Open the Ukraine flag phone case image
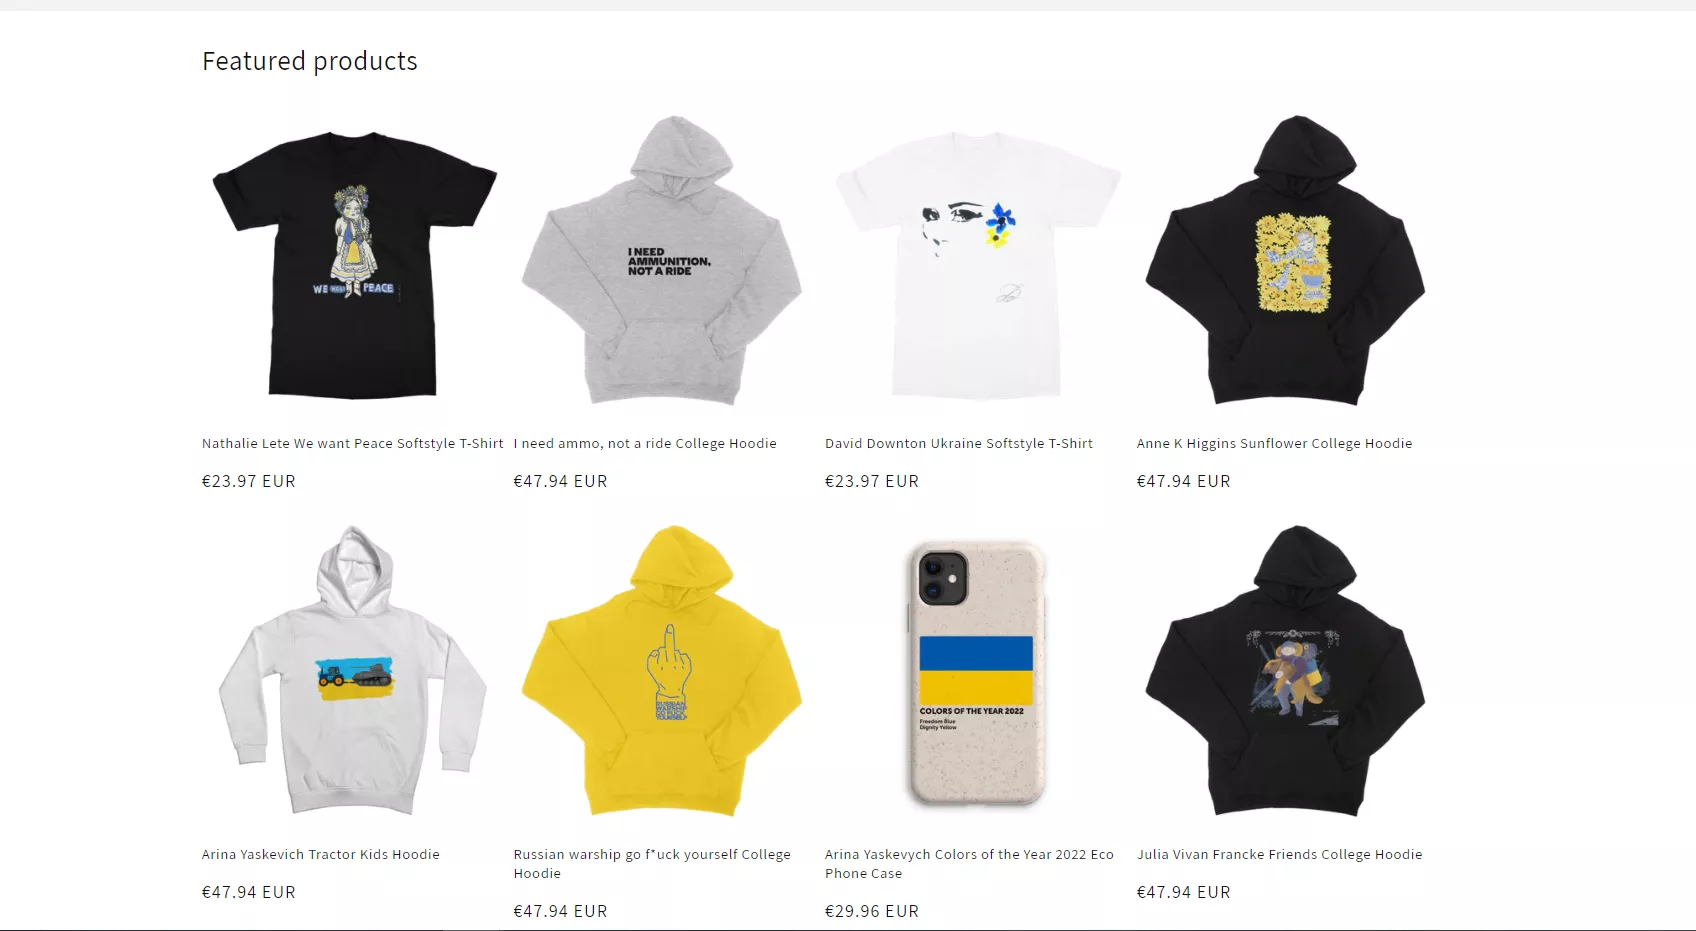The height and width of the screenshot is (931, 1696). pos(975,672)
